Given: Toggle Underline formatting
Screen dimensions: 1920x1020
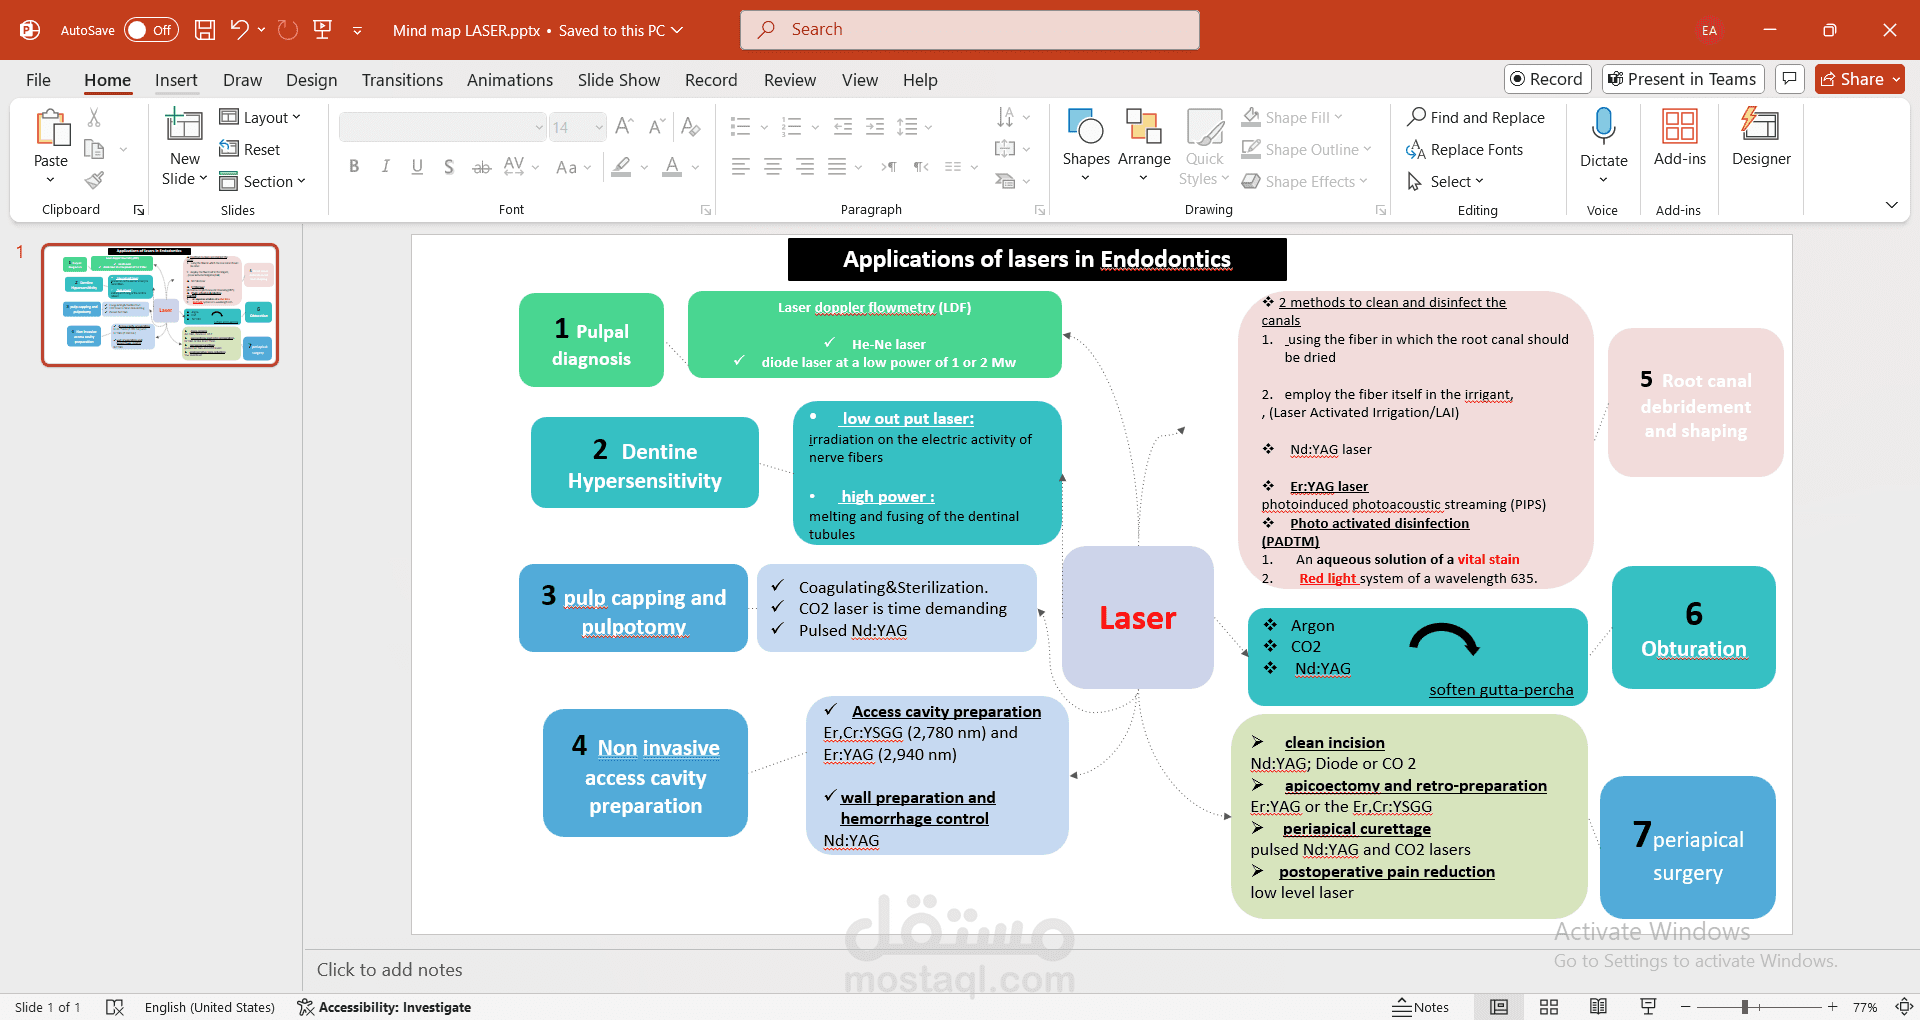Looking at the screenshot, I should click(x=417, y=167).
